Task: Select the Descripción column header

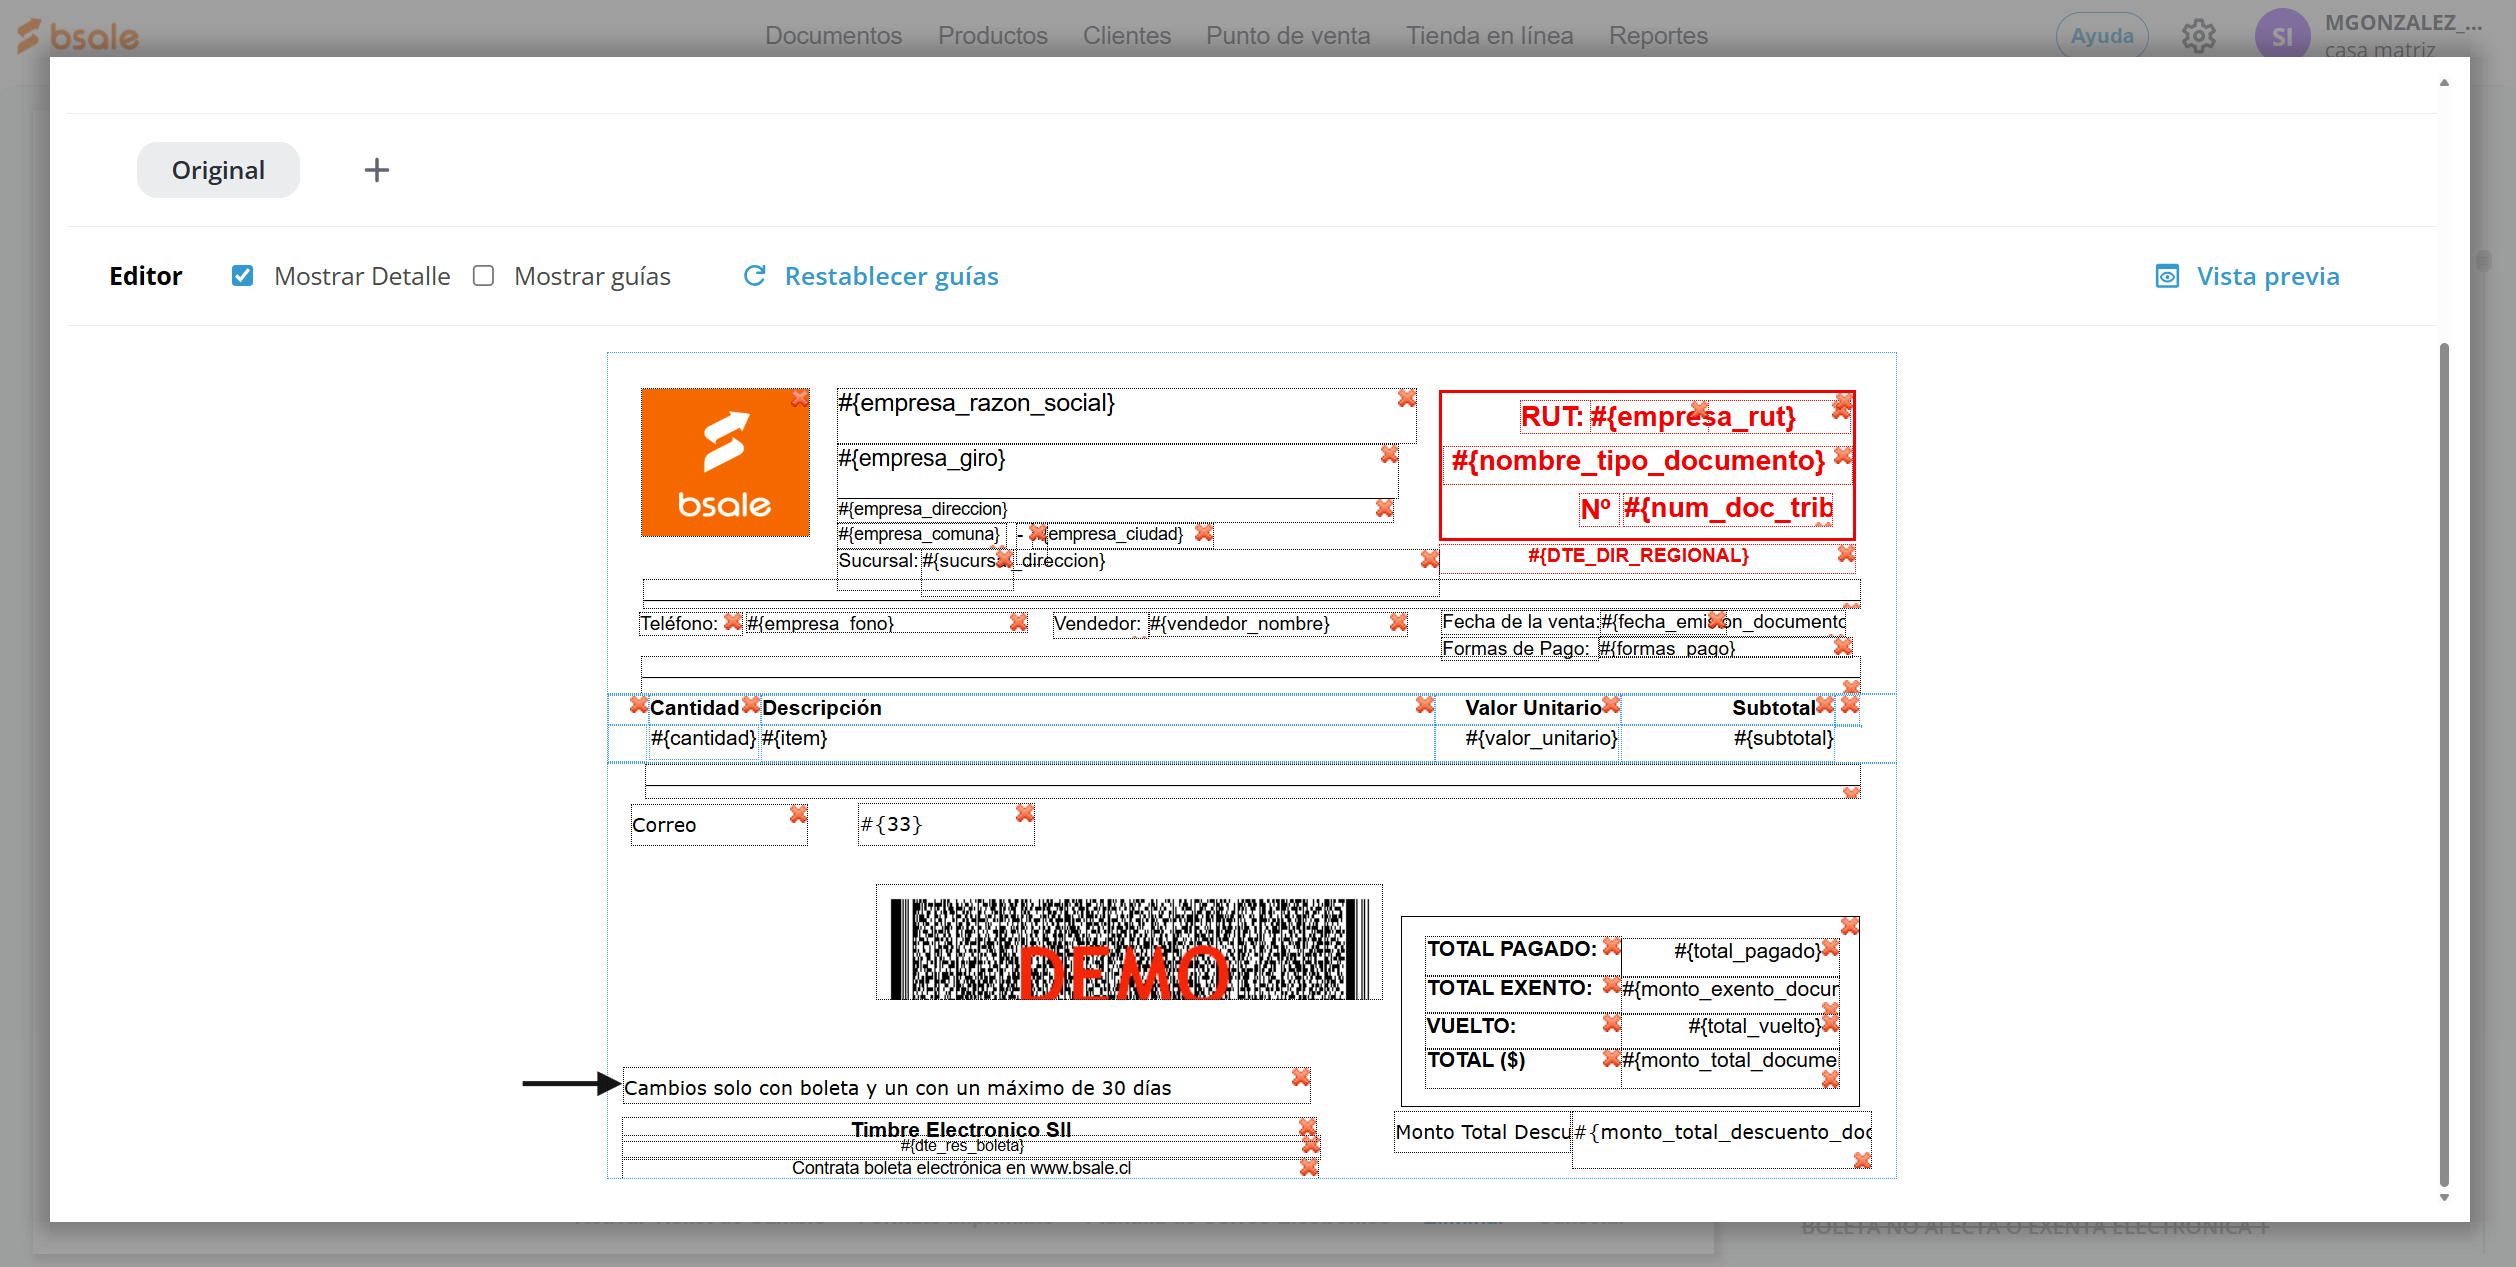Action: click(x=822, y=708)
